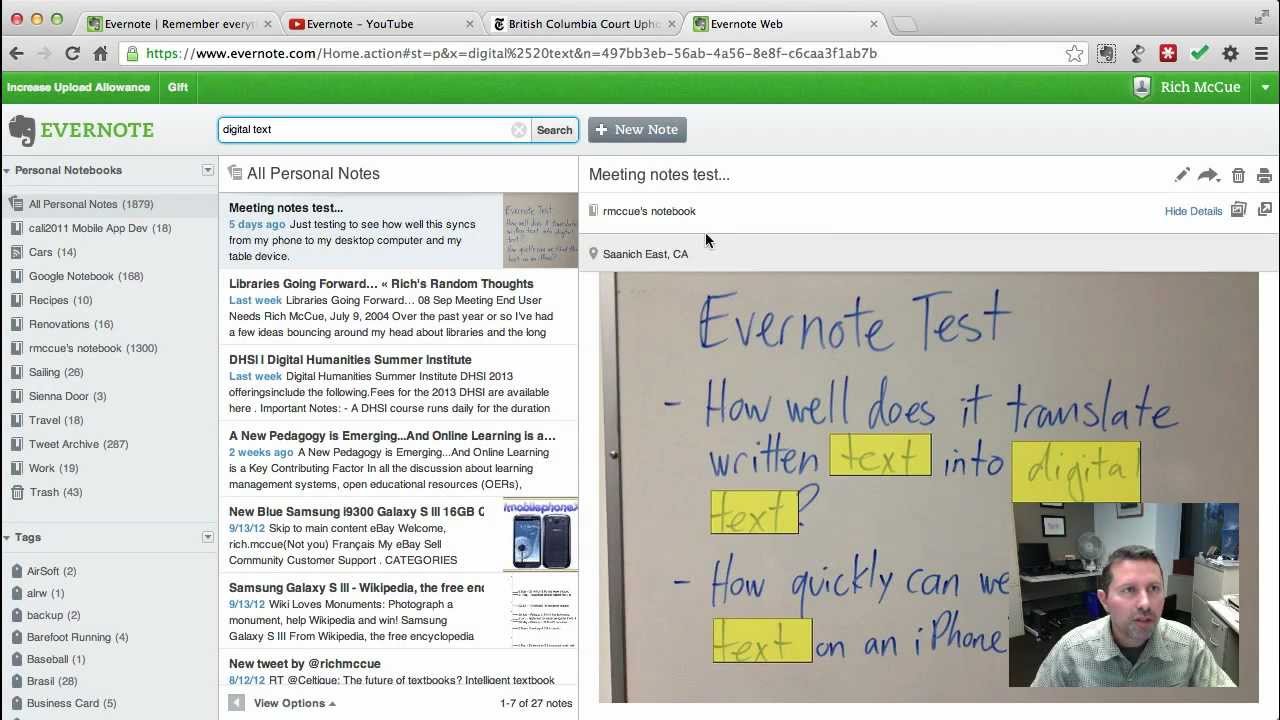Click the user avatar icon next to Rich McCue
Image resolution: width=1280 pixels, height=720 pixels.
point(1142,87)
